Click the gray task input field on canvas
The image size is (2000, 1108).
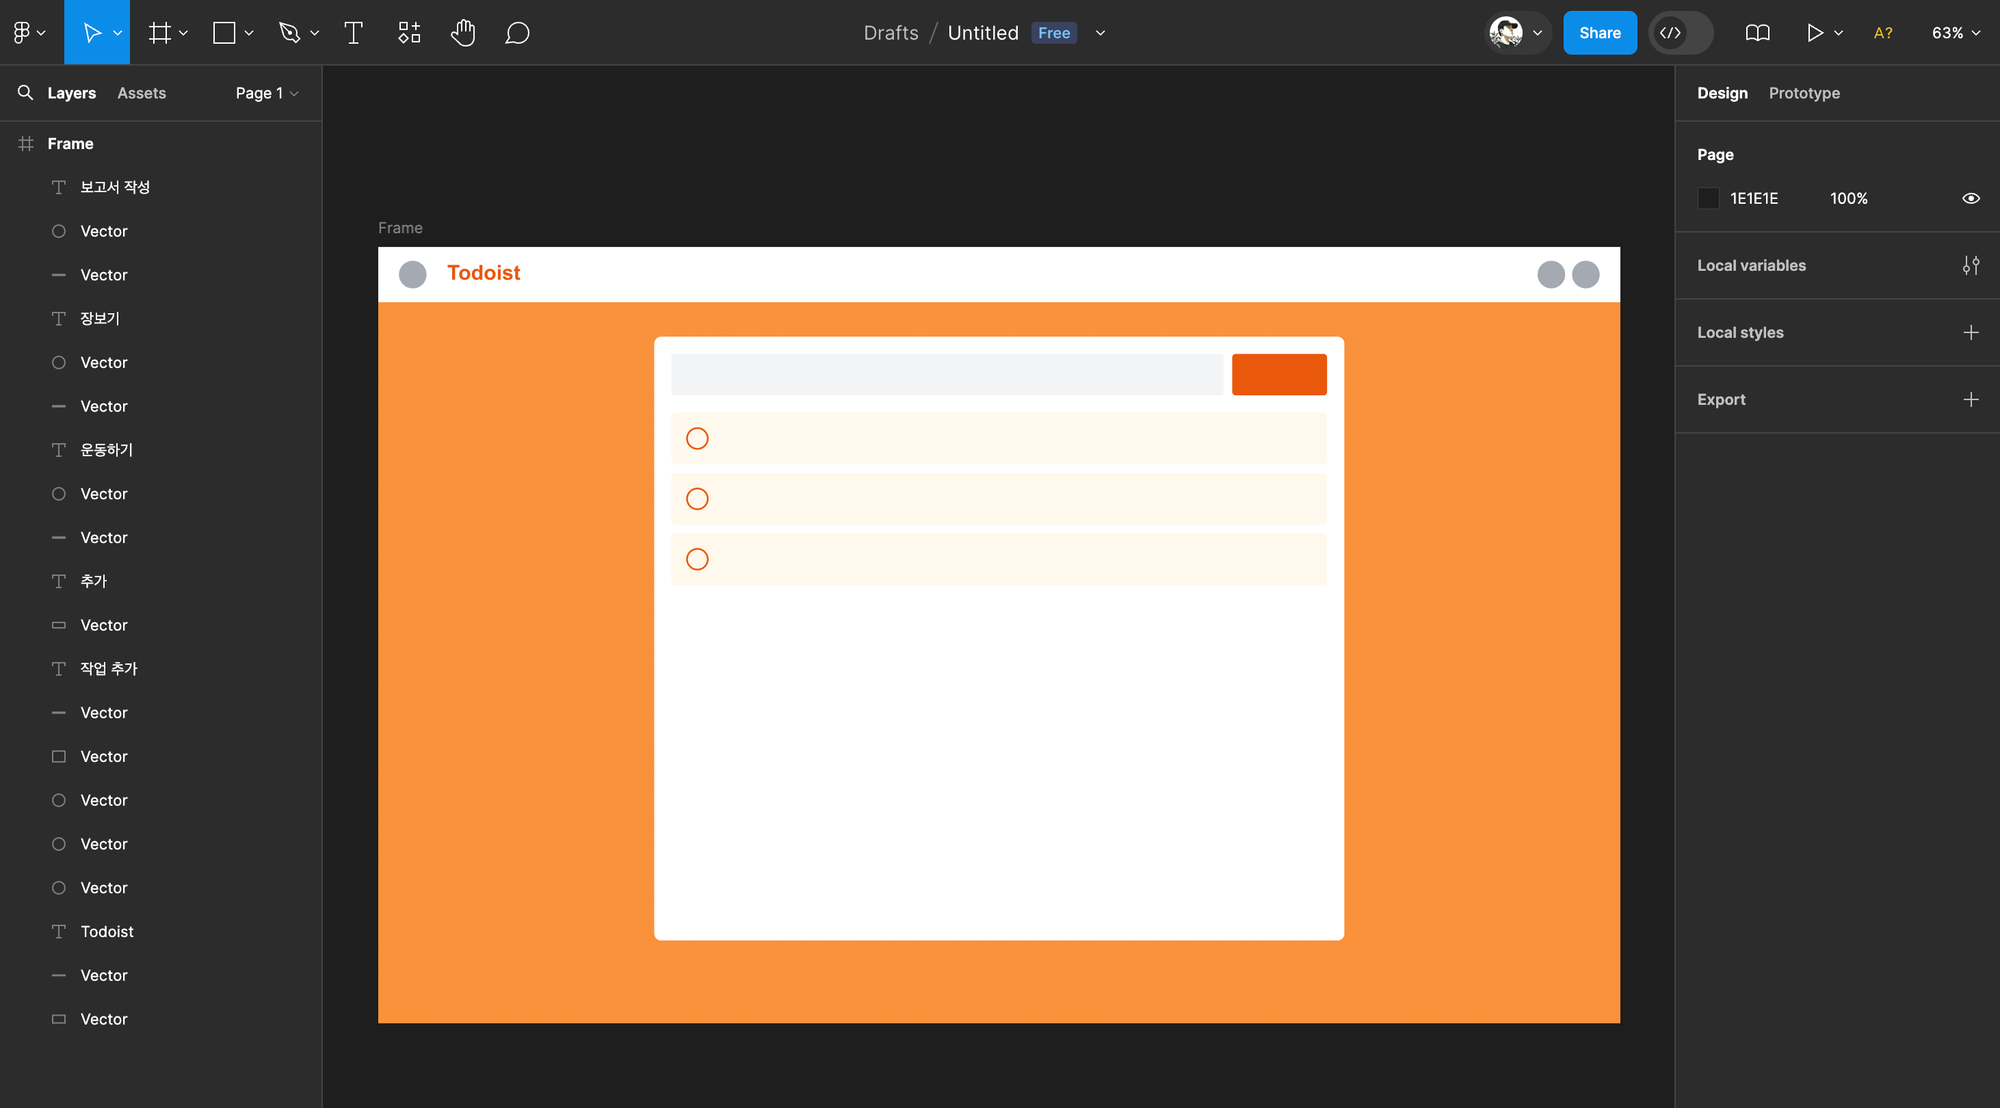tap(947, 374)
